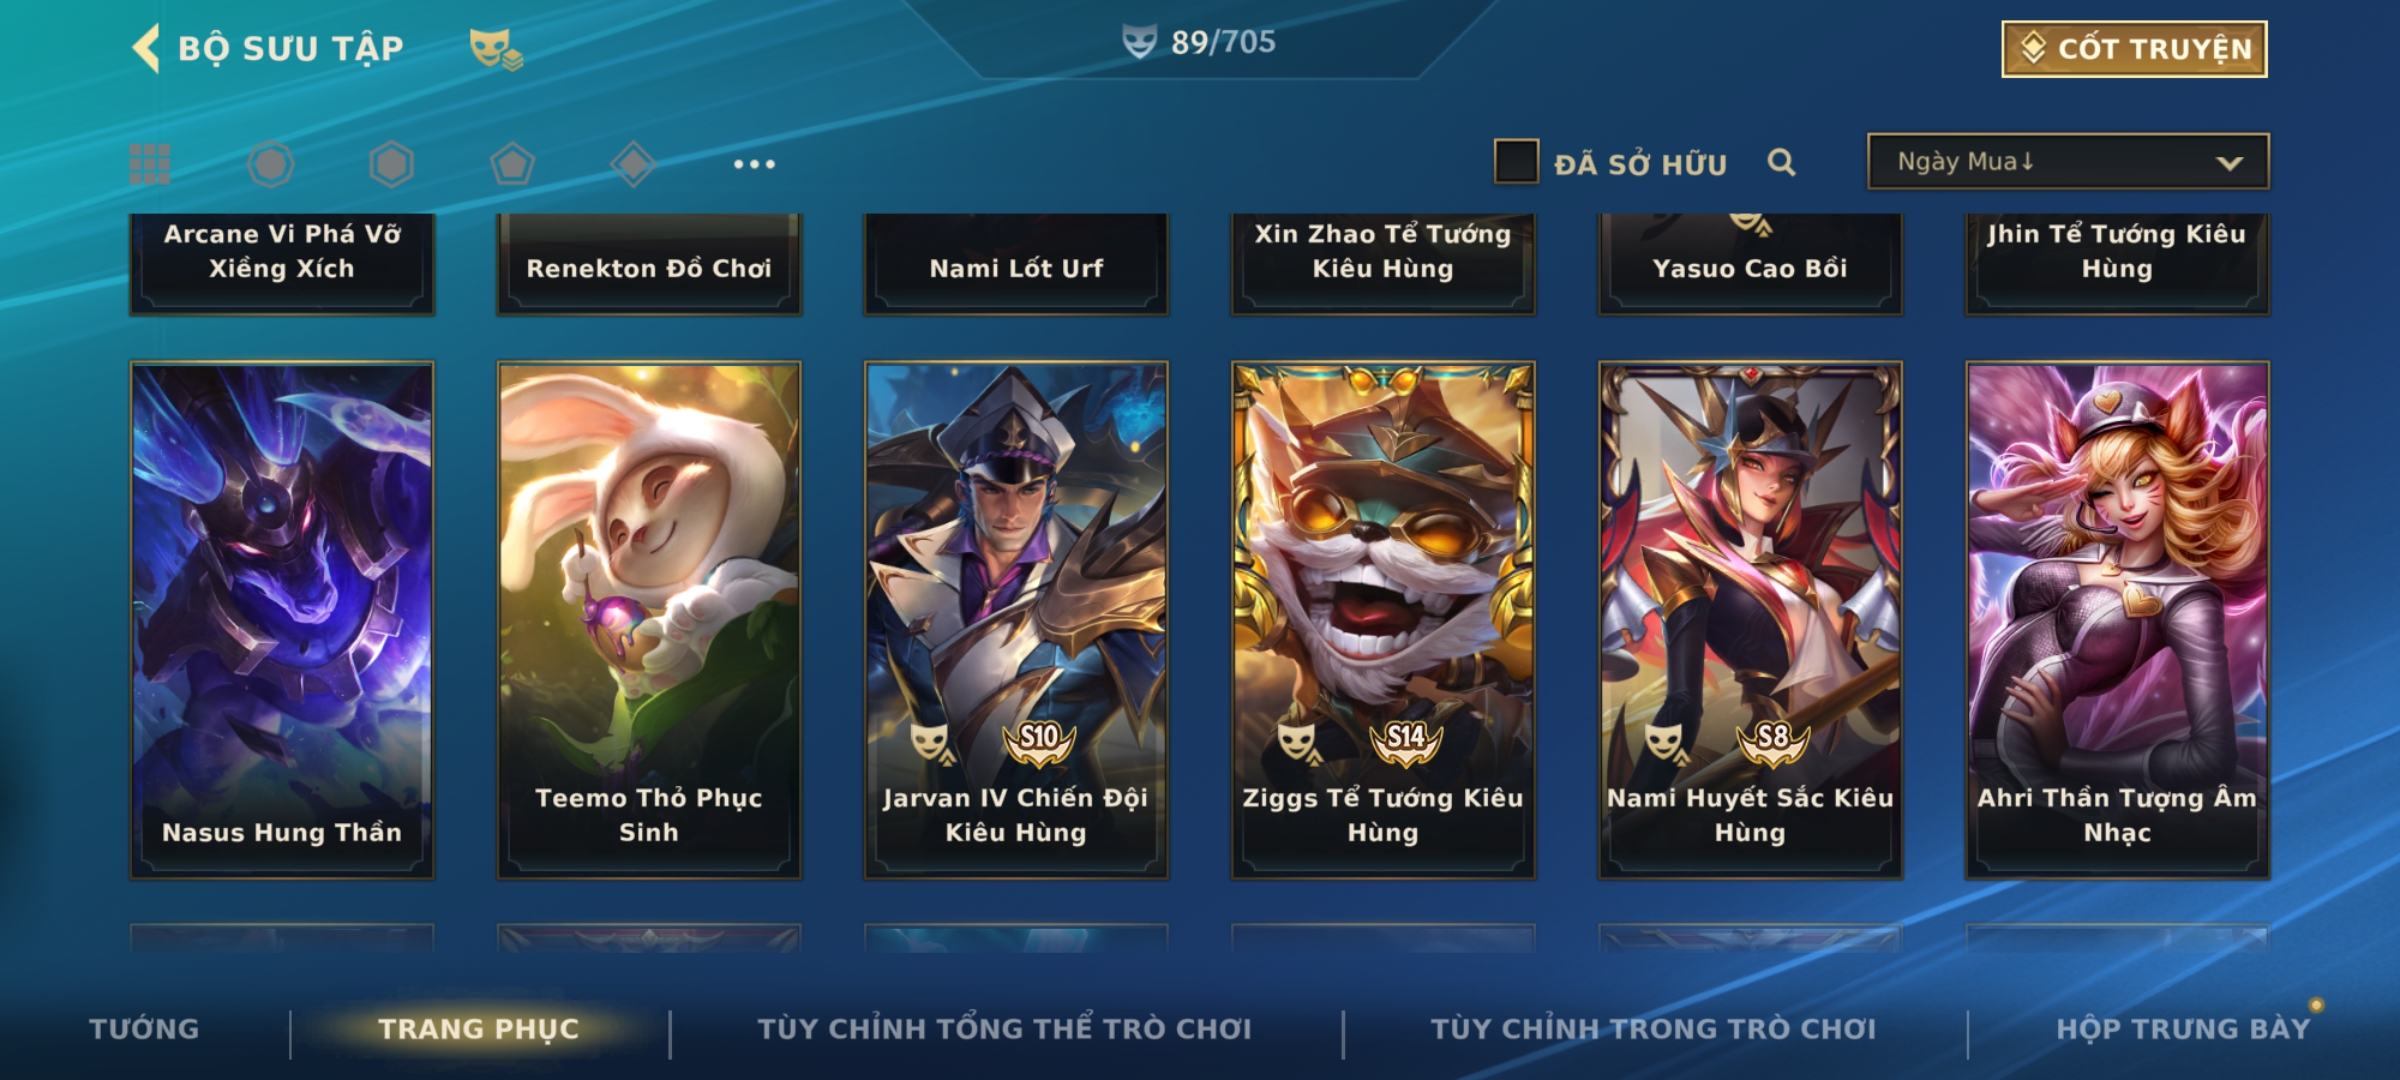Open Tùy Chỉnh Trong Trò Chơi tab
Viewport: 2400px width, 1080px height.
(x=1653, y=1029)
